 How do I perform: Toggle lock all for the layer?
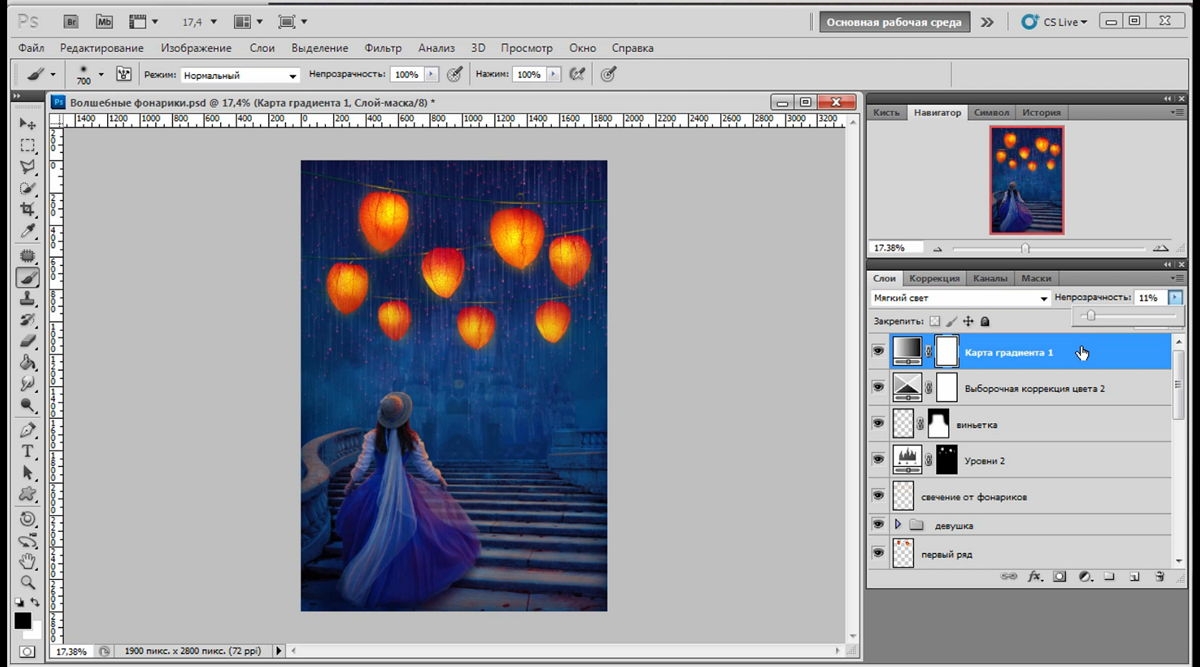pos(985,321)
